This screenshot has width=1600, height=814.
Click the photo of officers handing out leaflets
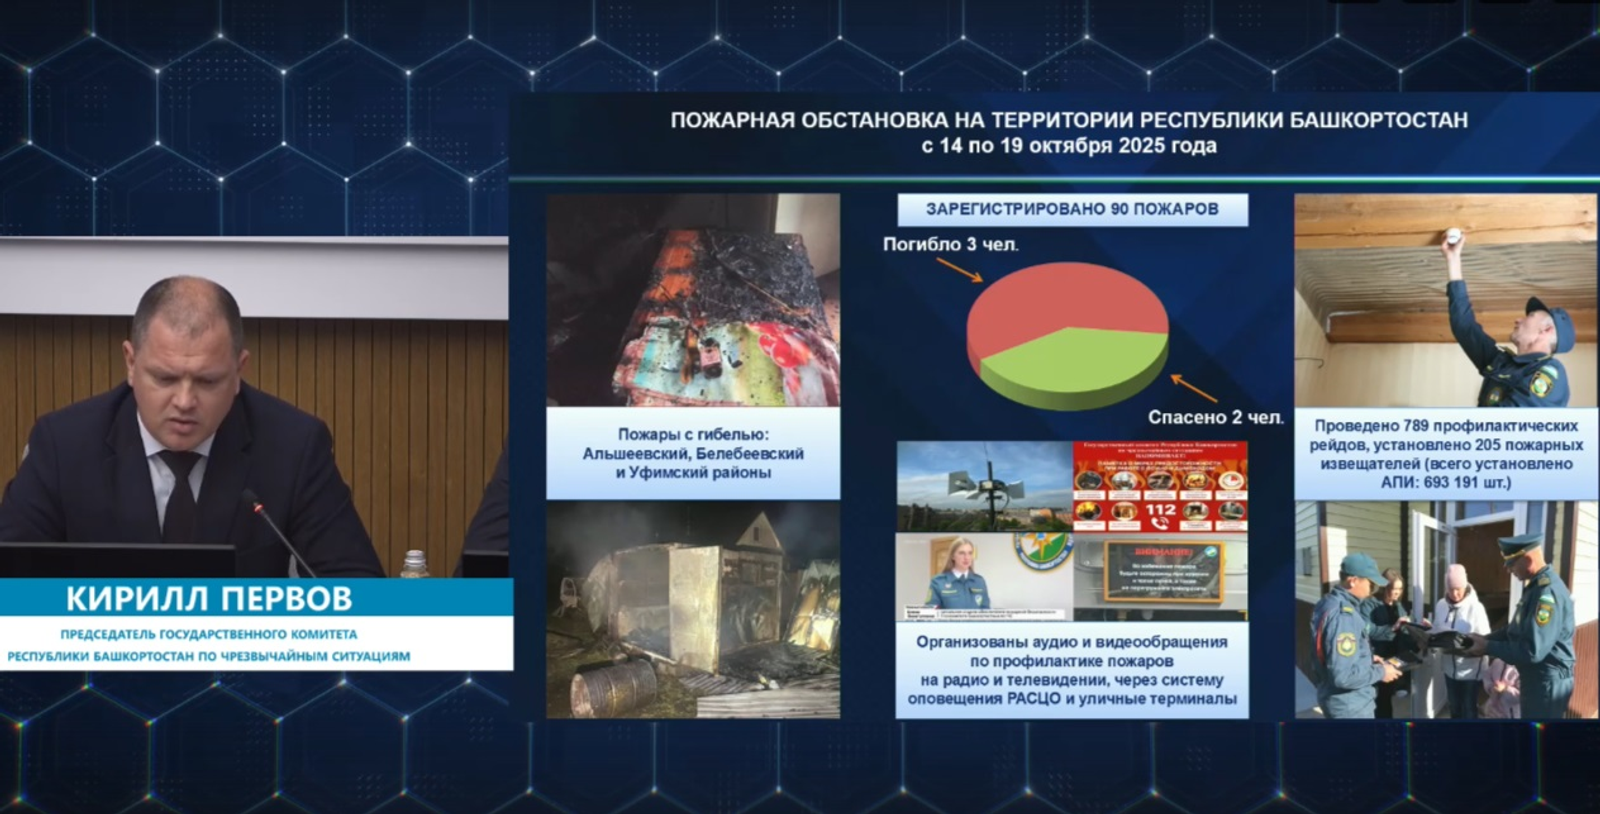tap(1446, 610)
